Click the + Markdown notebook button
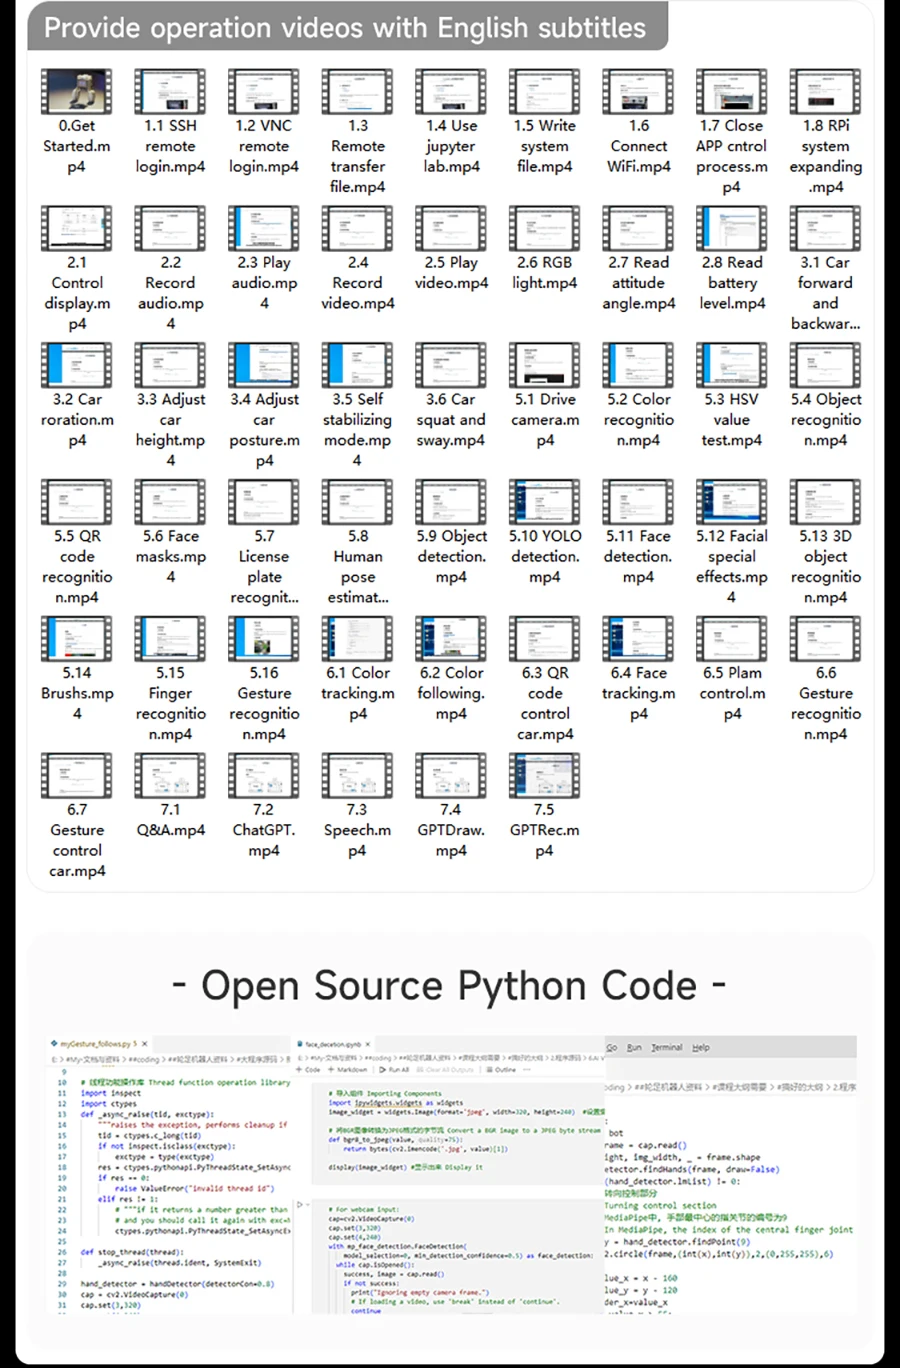This screenshot has width=900, height=1368. pyautogui.click(x=347, y=1069)
